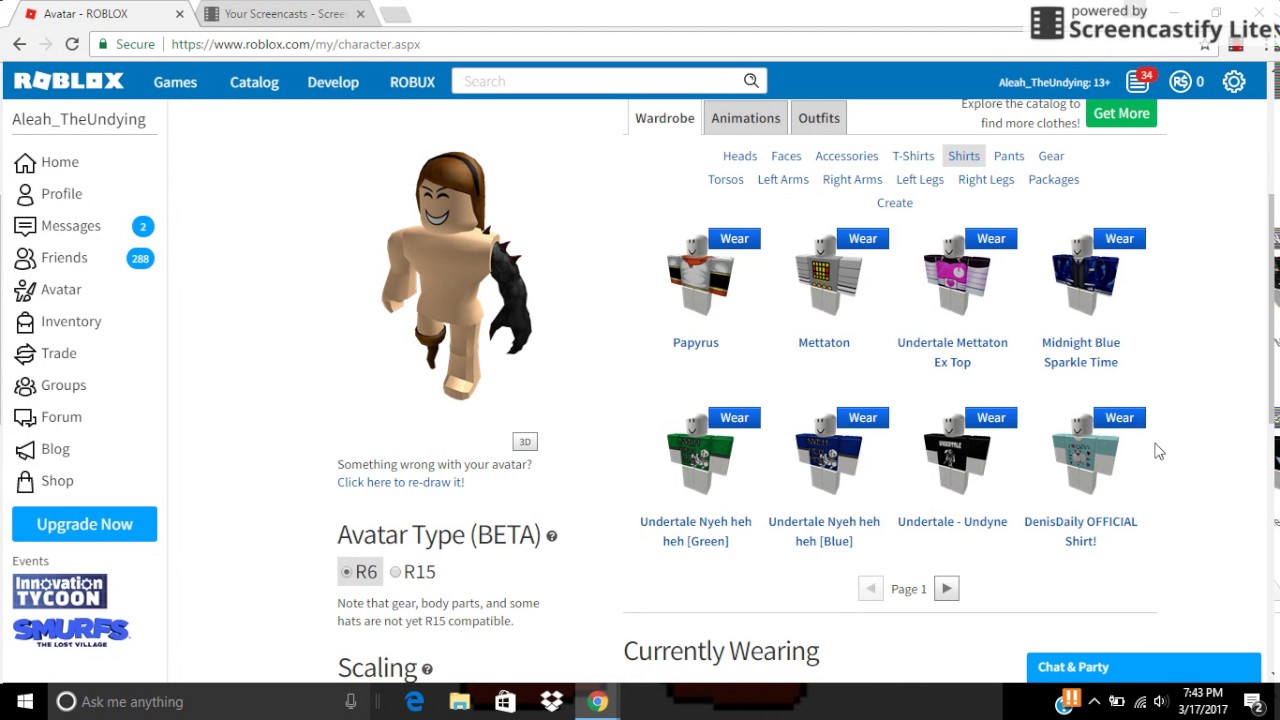The height and width of the screenshot is (720, 1280).
Task: Show help for Avatar Type (BETA)
Action: click(x=551, y=536)
